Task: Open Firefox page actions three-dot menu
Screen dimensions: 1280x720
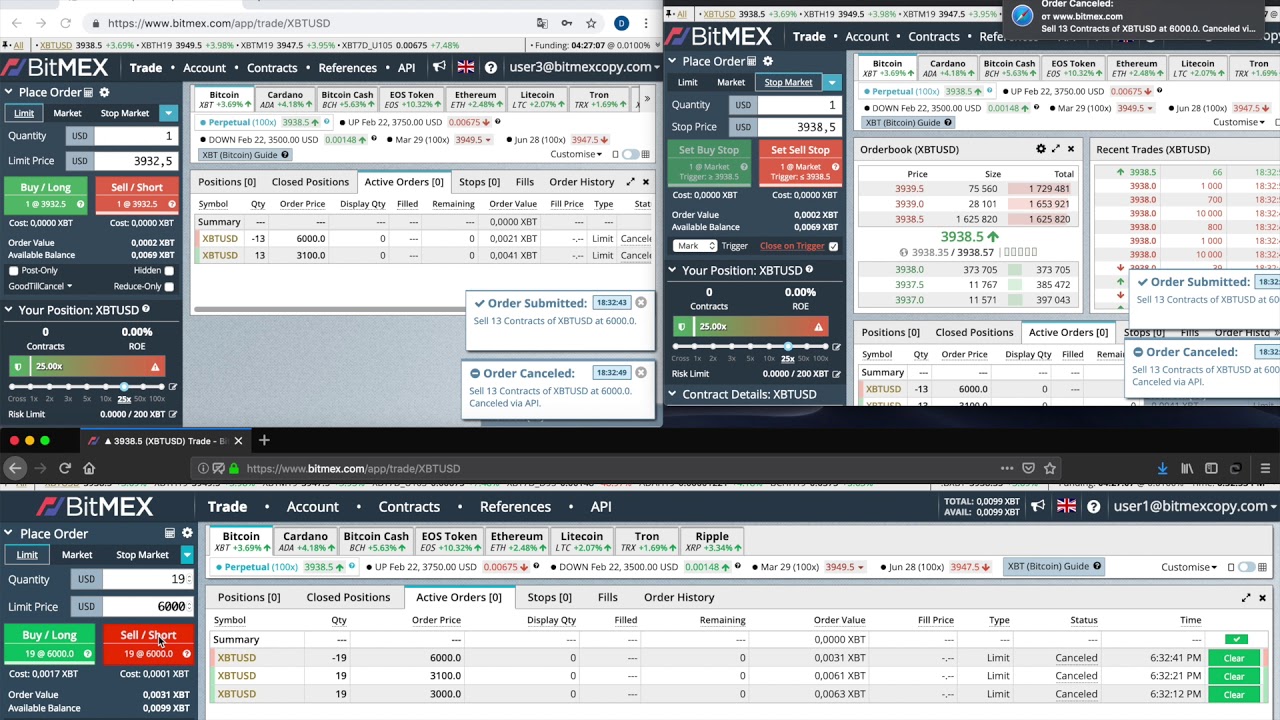Action: (1007, 468)
